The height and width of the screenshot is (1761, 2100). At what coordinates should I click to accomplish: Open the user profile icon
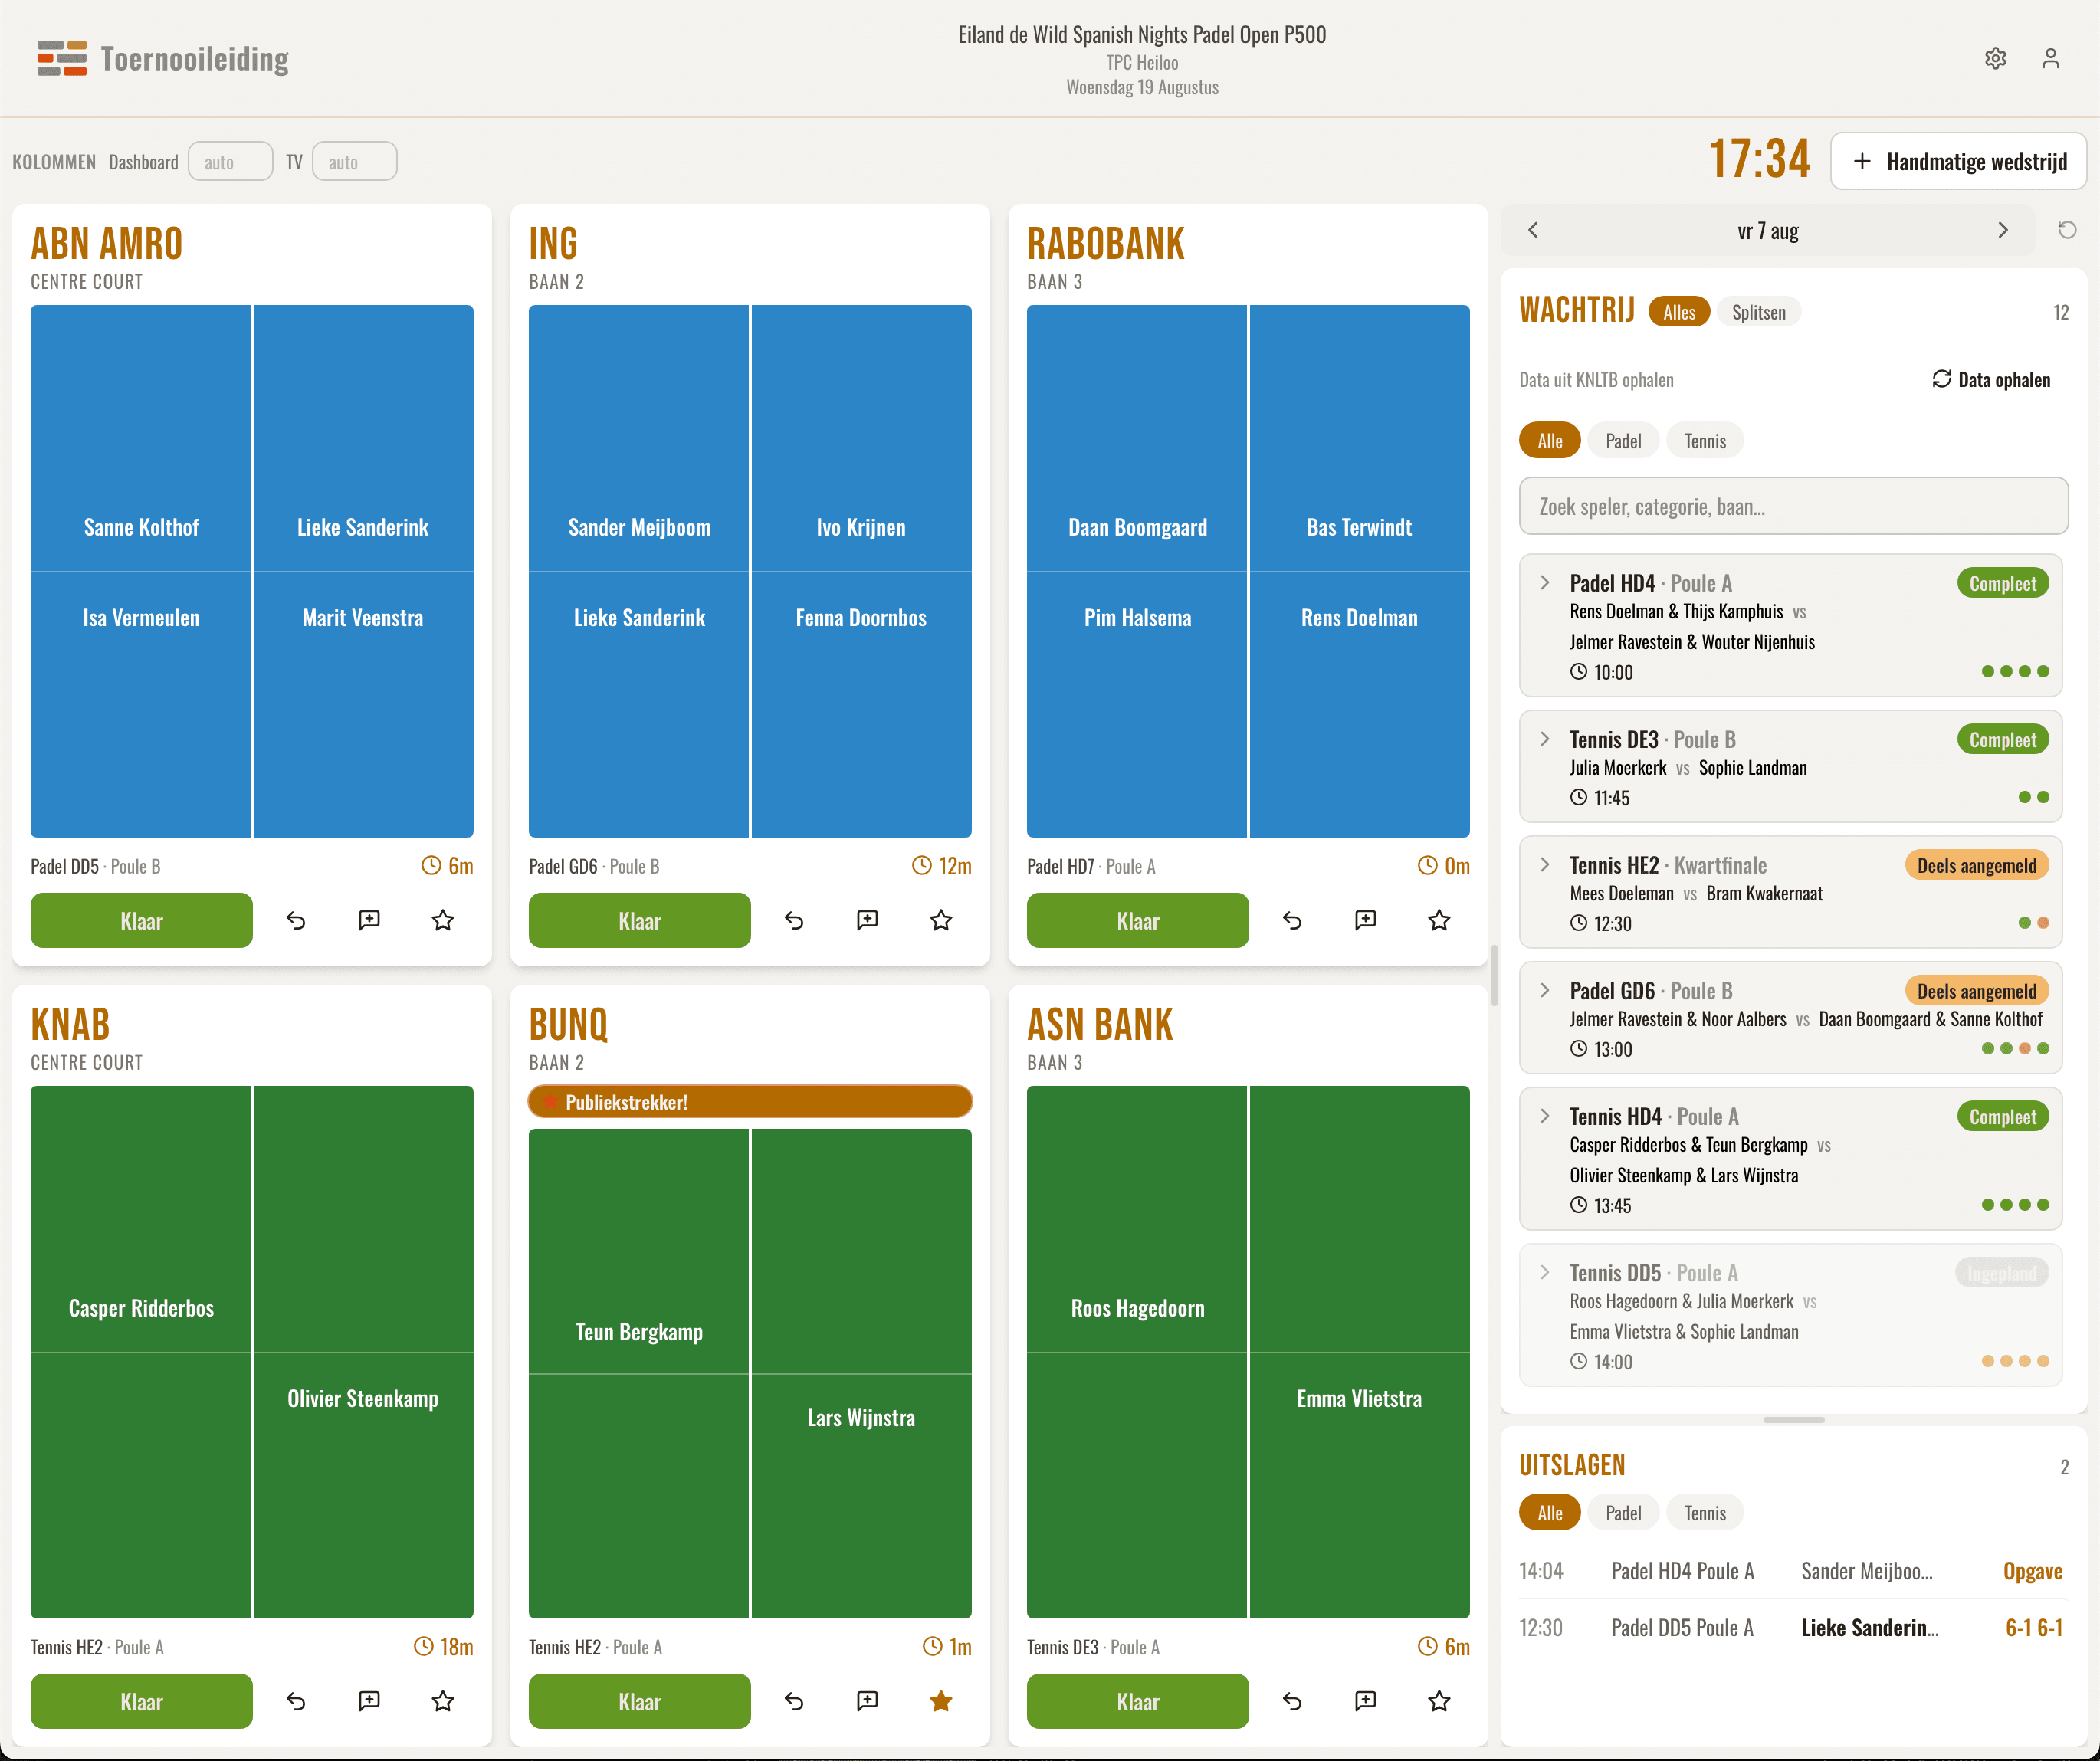pyautogui.click(x=2050, y=59)
